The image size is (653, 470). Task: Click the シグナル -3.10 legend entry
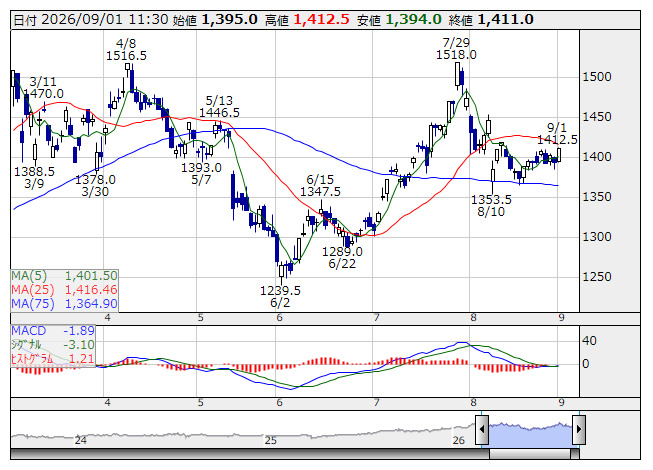tap(53, 345)
